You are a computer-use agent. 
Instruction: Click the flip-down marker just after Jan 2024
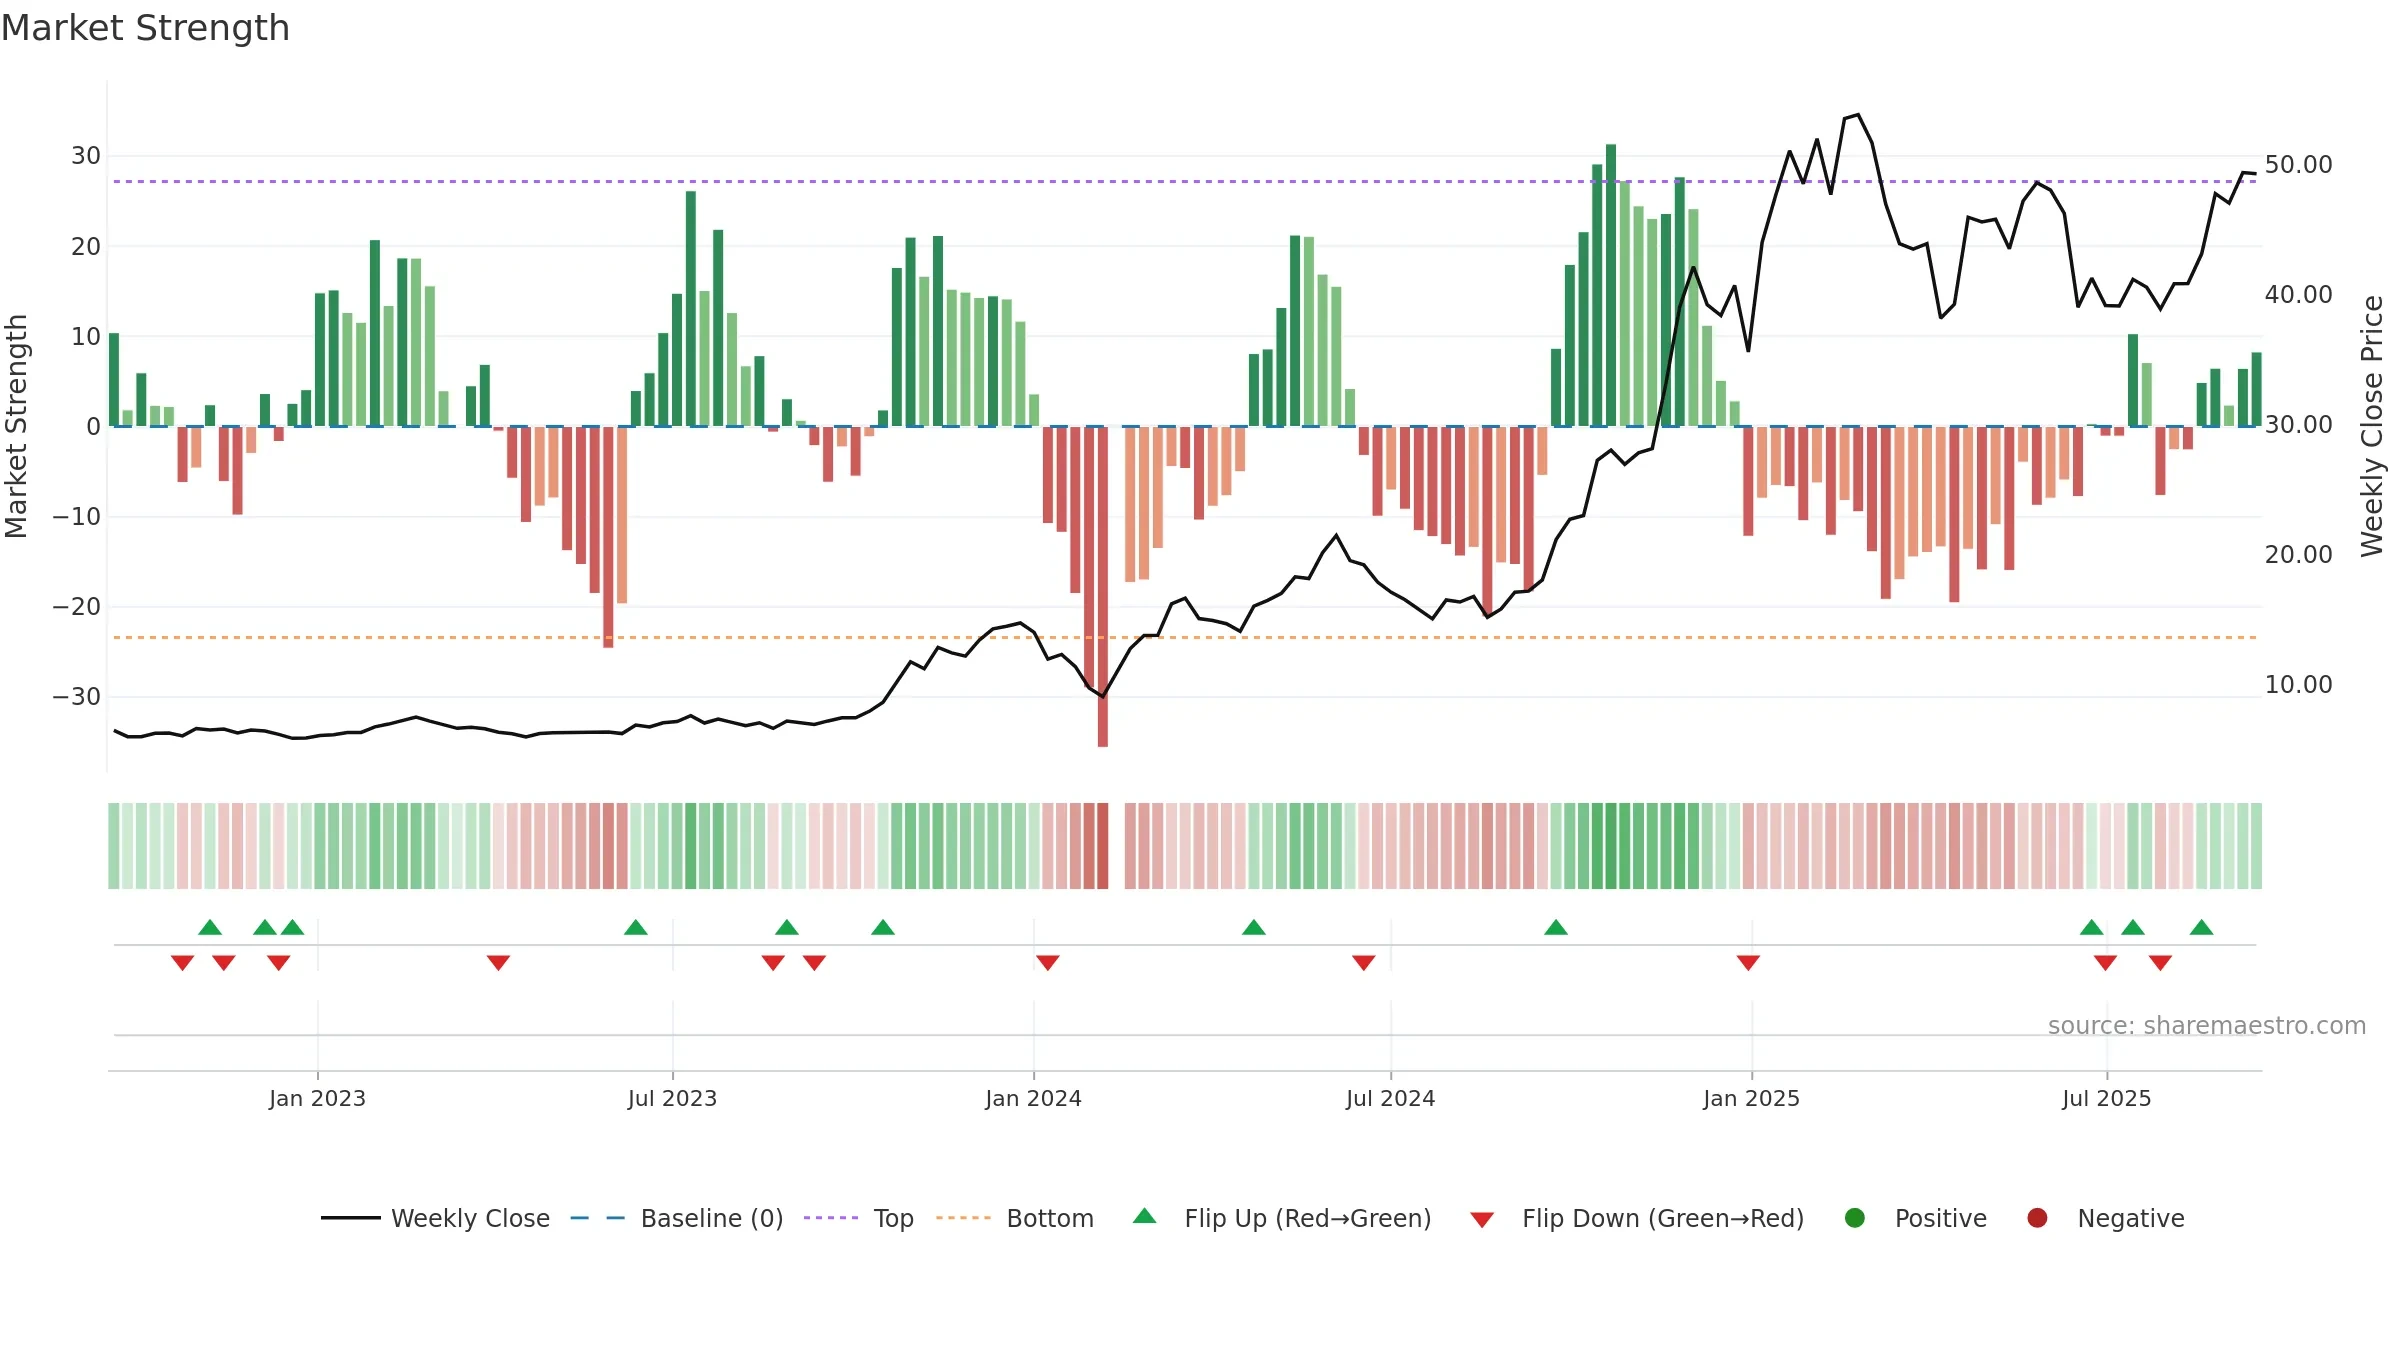coord(1048,963)
